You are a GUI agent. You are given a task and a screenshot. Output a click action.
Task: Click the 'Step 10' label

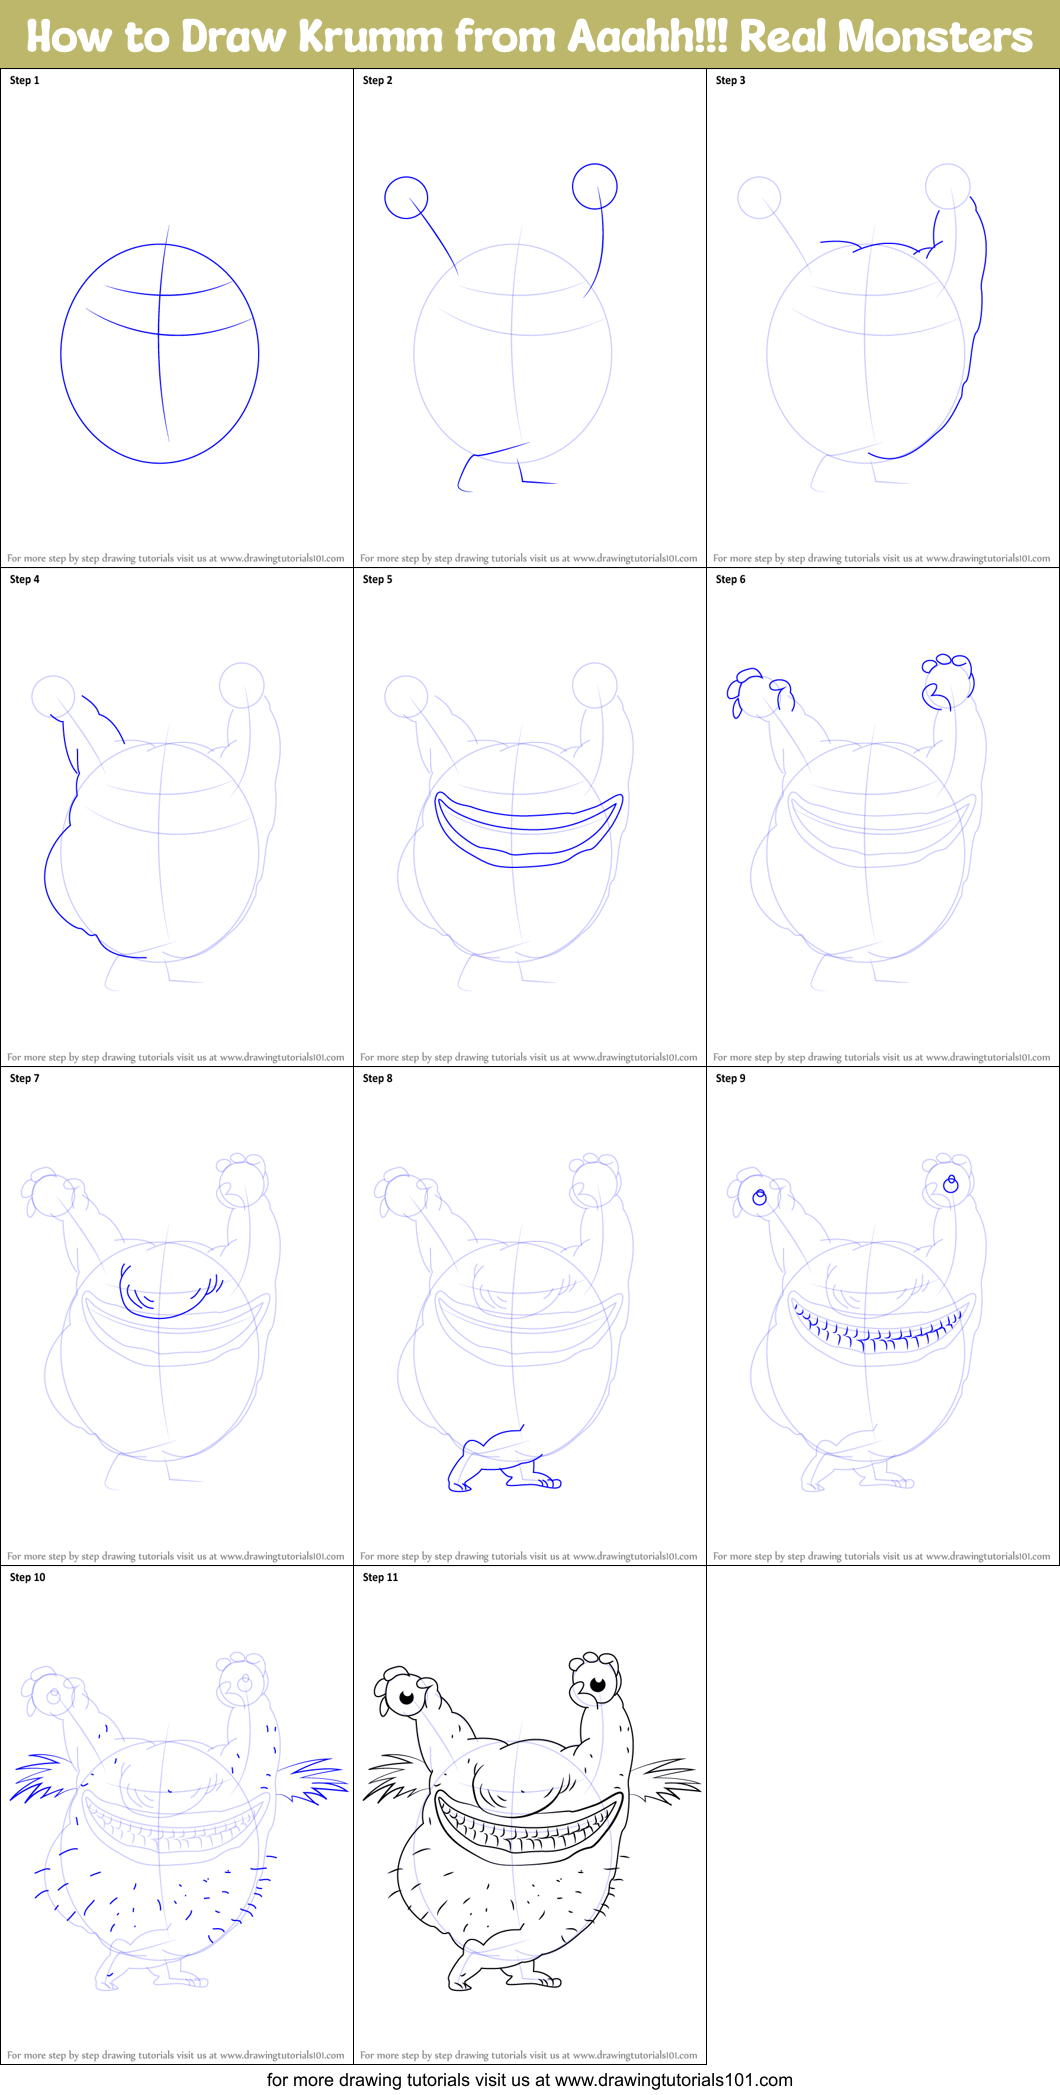click(27, 1577)
